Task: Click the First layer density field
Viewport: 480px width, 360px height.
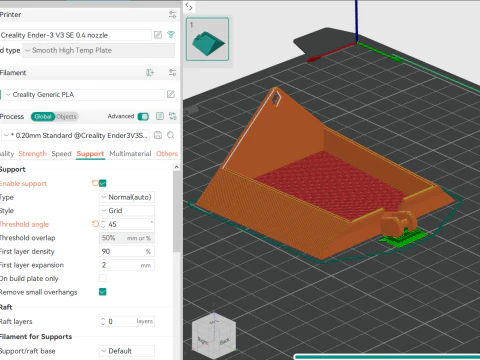Action: pos(127,251)
